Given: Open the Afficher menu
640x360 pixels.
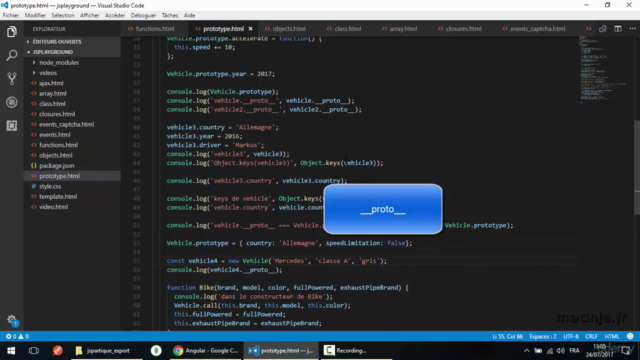Looking at the screenshot, I should click(x=89, y=15).
